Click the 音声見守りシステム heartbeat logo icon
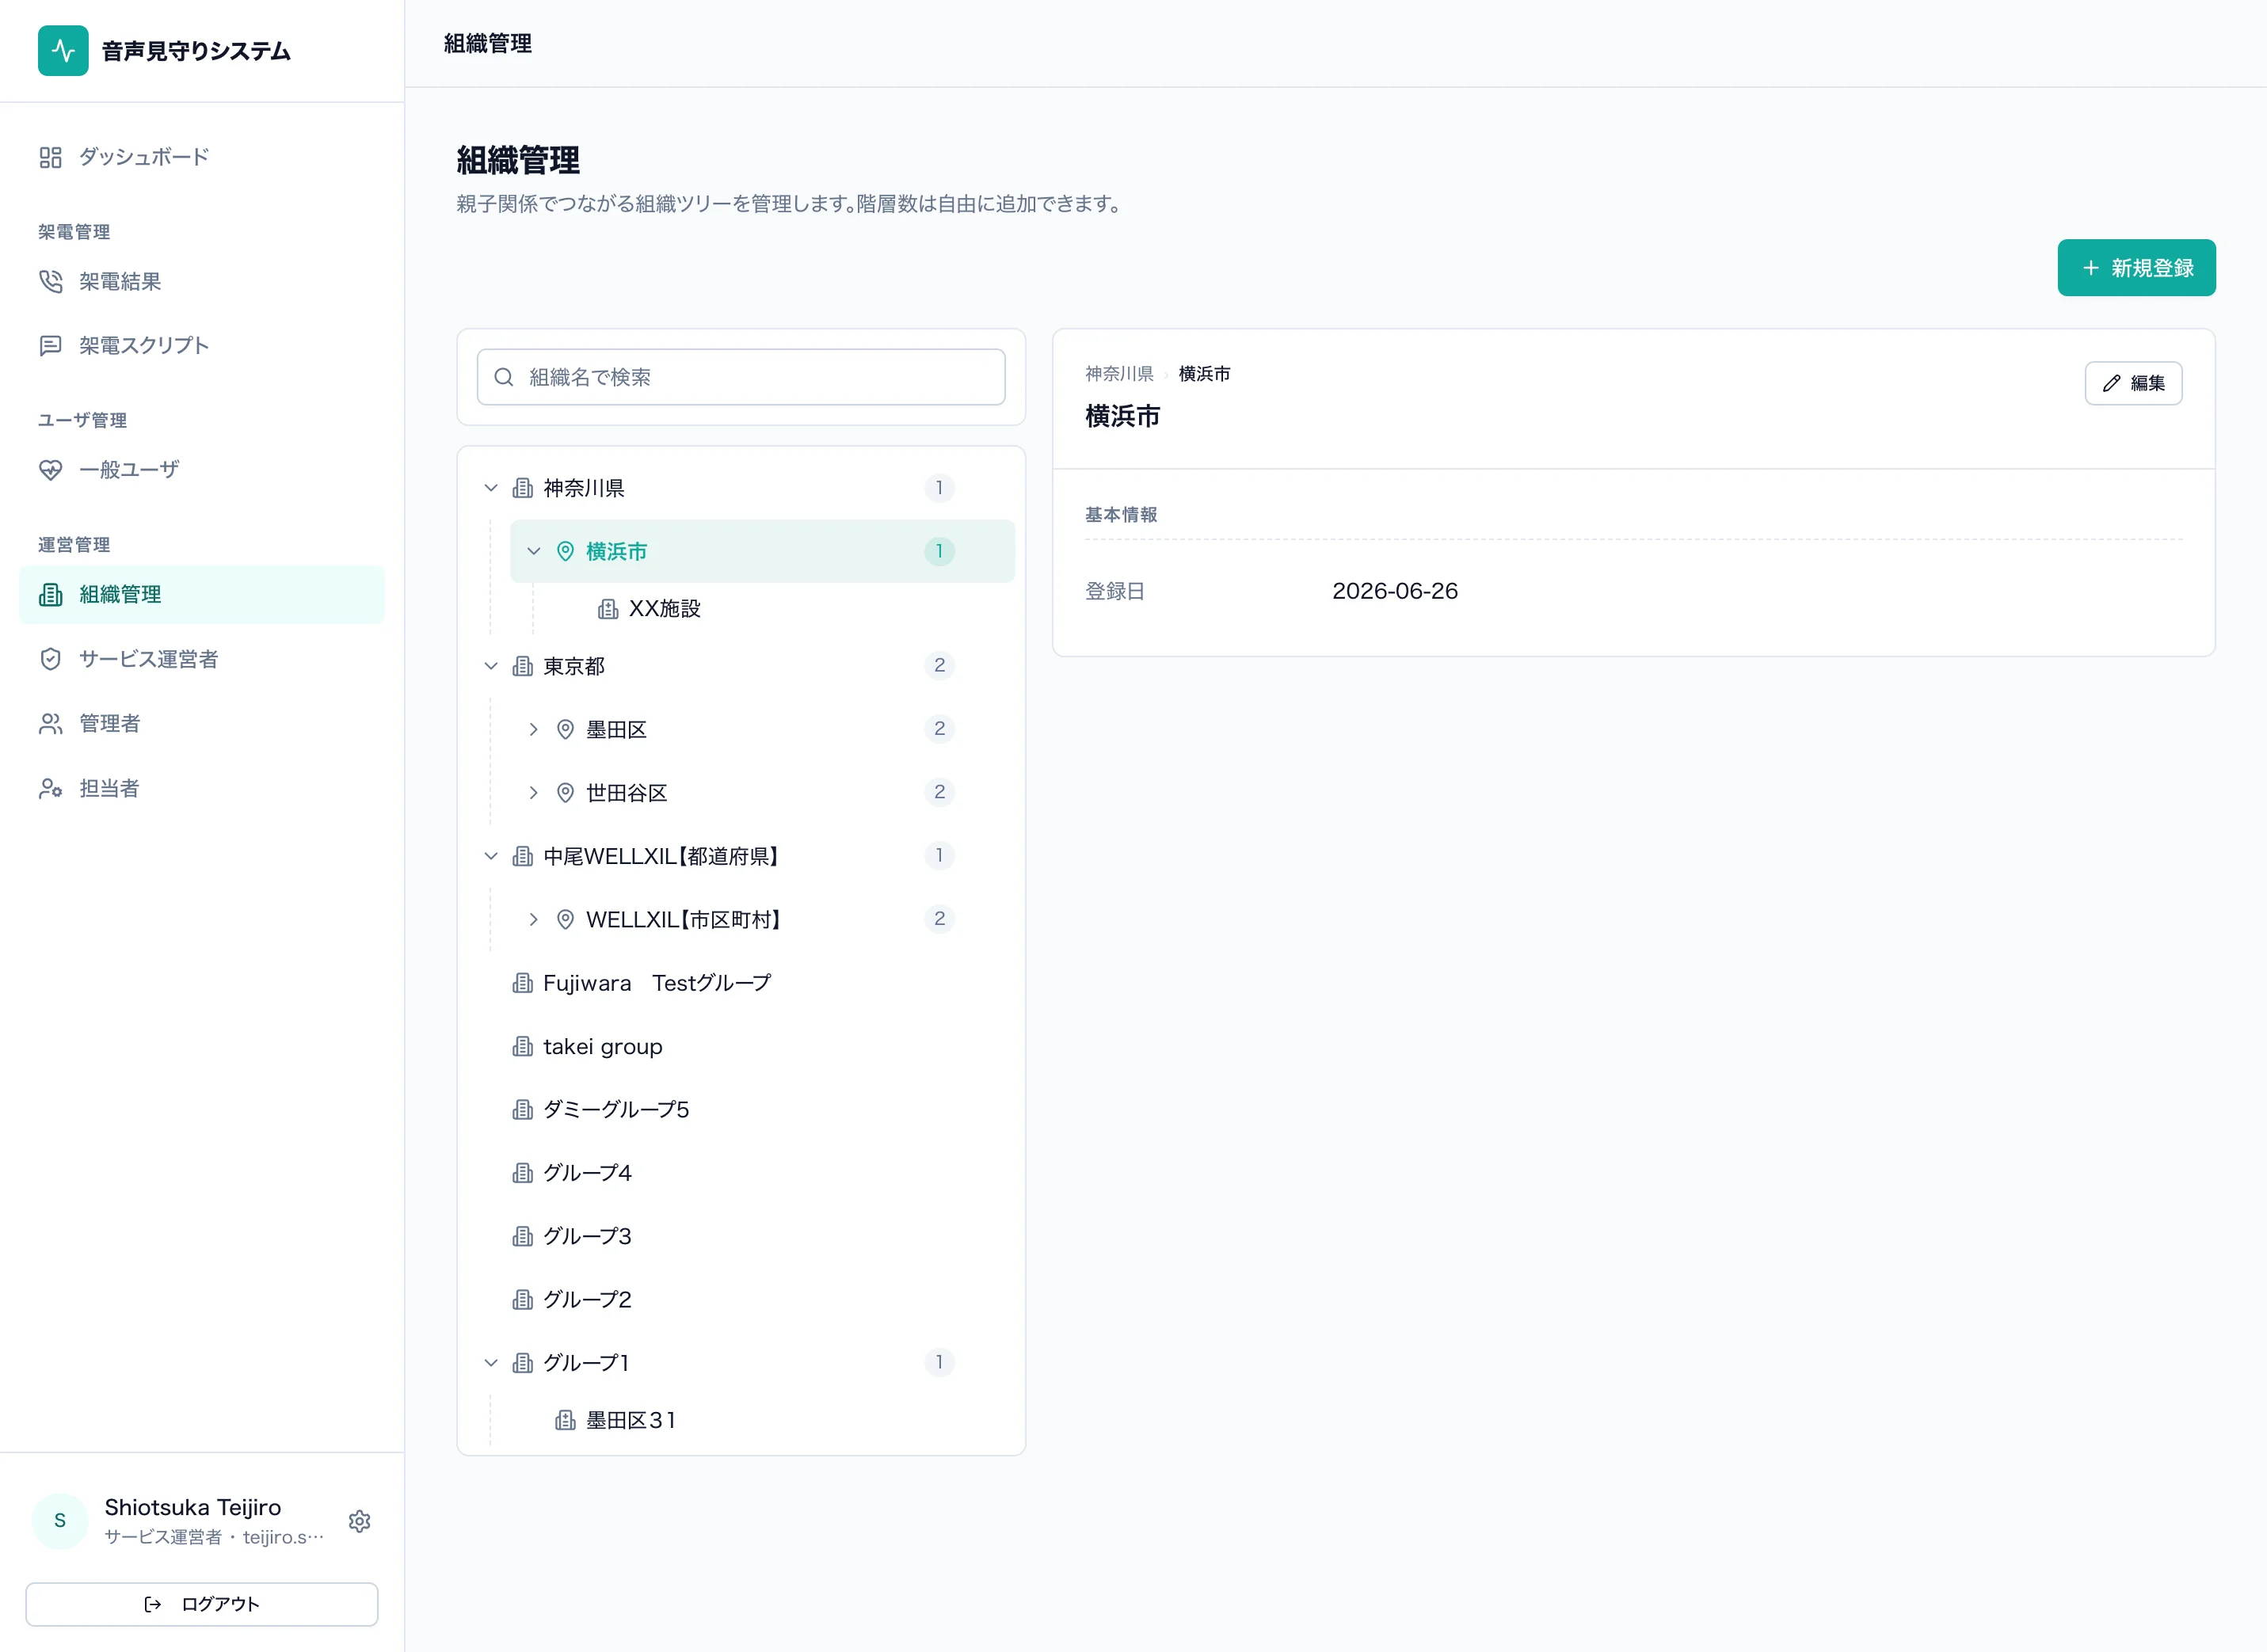The width and height of the screenshot is (2267, 1652). 63,51
